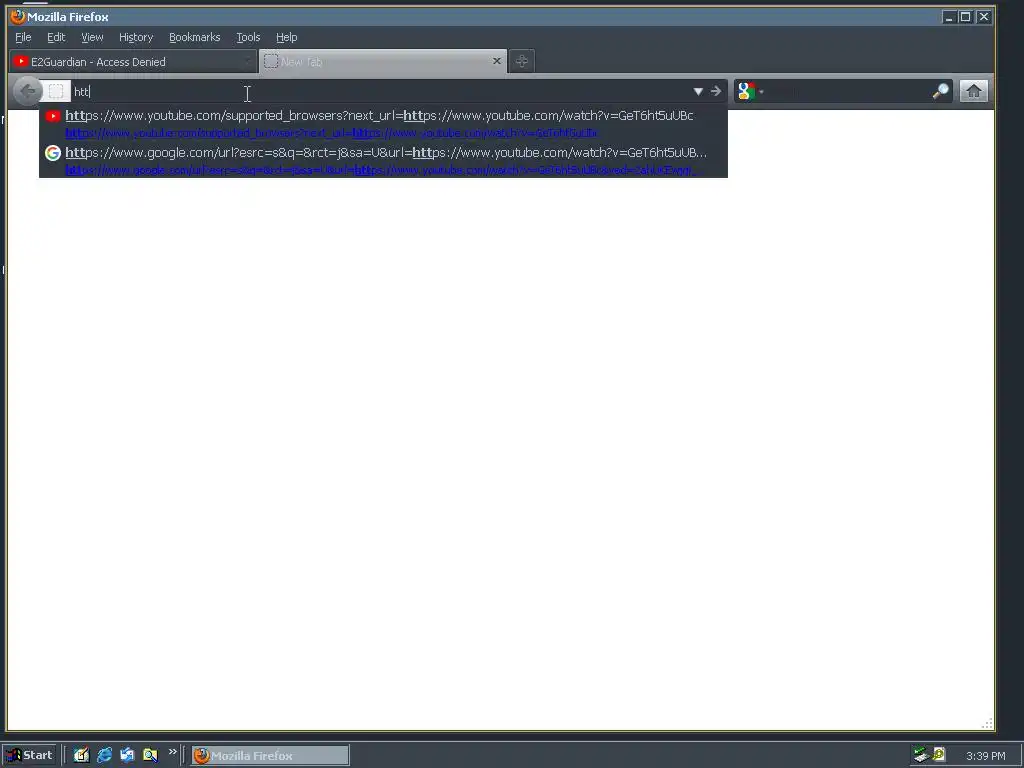Click into the URL address field
The image size is (1024, 768).
click(379, 91)
